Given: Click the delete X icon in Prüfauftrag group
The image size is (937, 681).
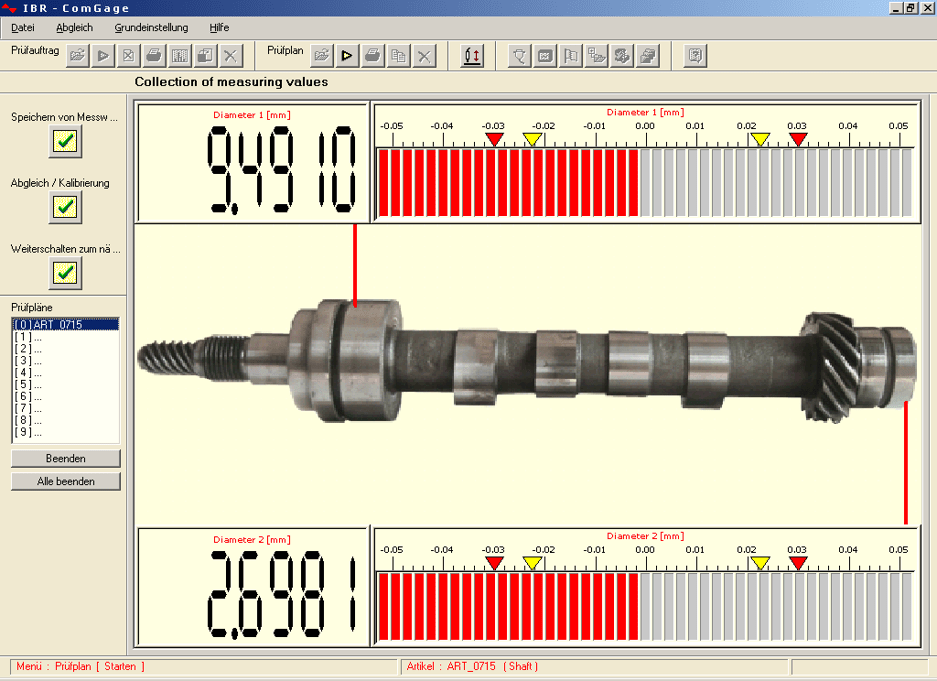Looking at the screenshot, I should [231, 56].
